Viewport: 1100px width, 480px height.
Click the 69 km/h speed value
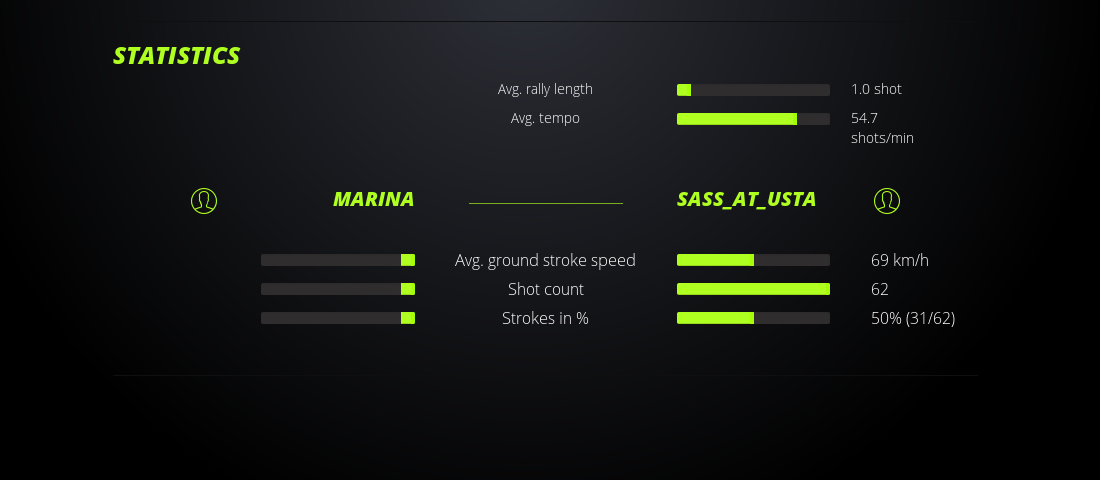coord(900,260)
